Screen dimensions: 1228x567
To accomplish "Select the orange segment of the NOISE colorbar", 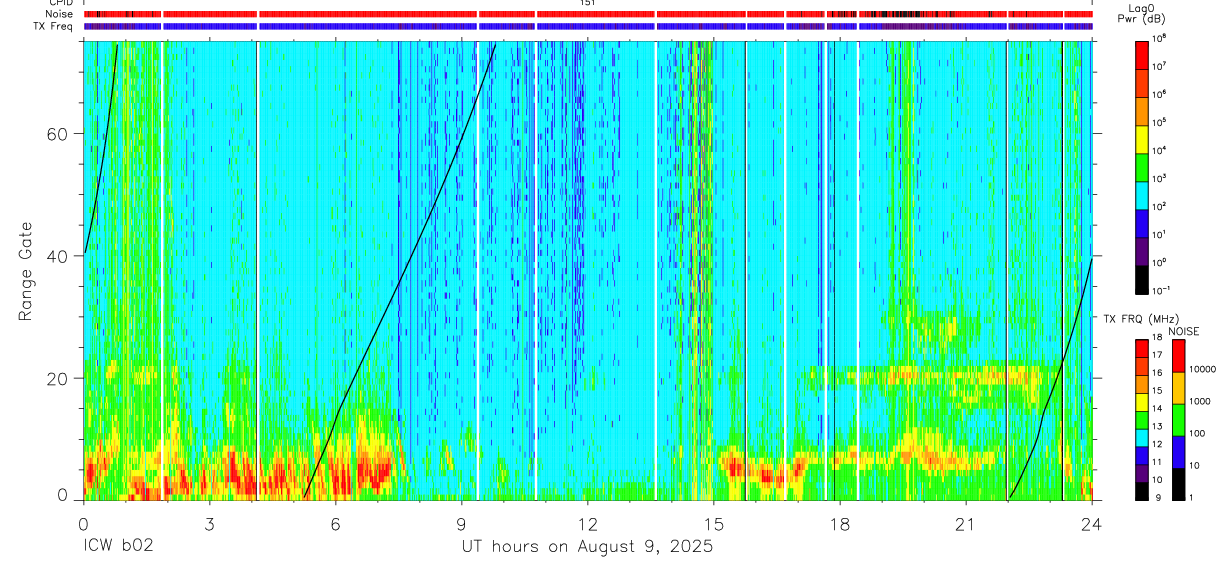I will point(1178,388).
